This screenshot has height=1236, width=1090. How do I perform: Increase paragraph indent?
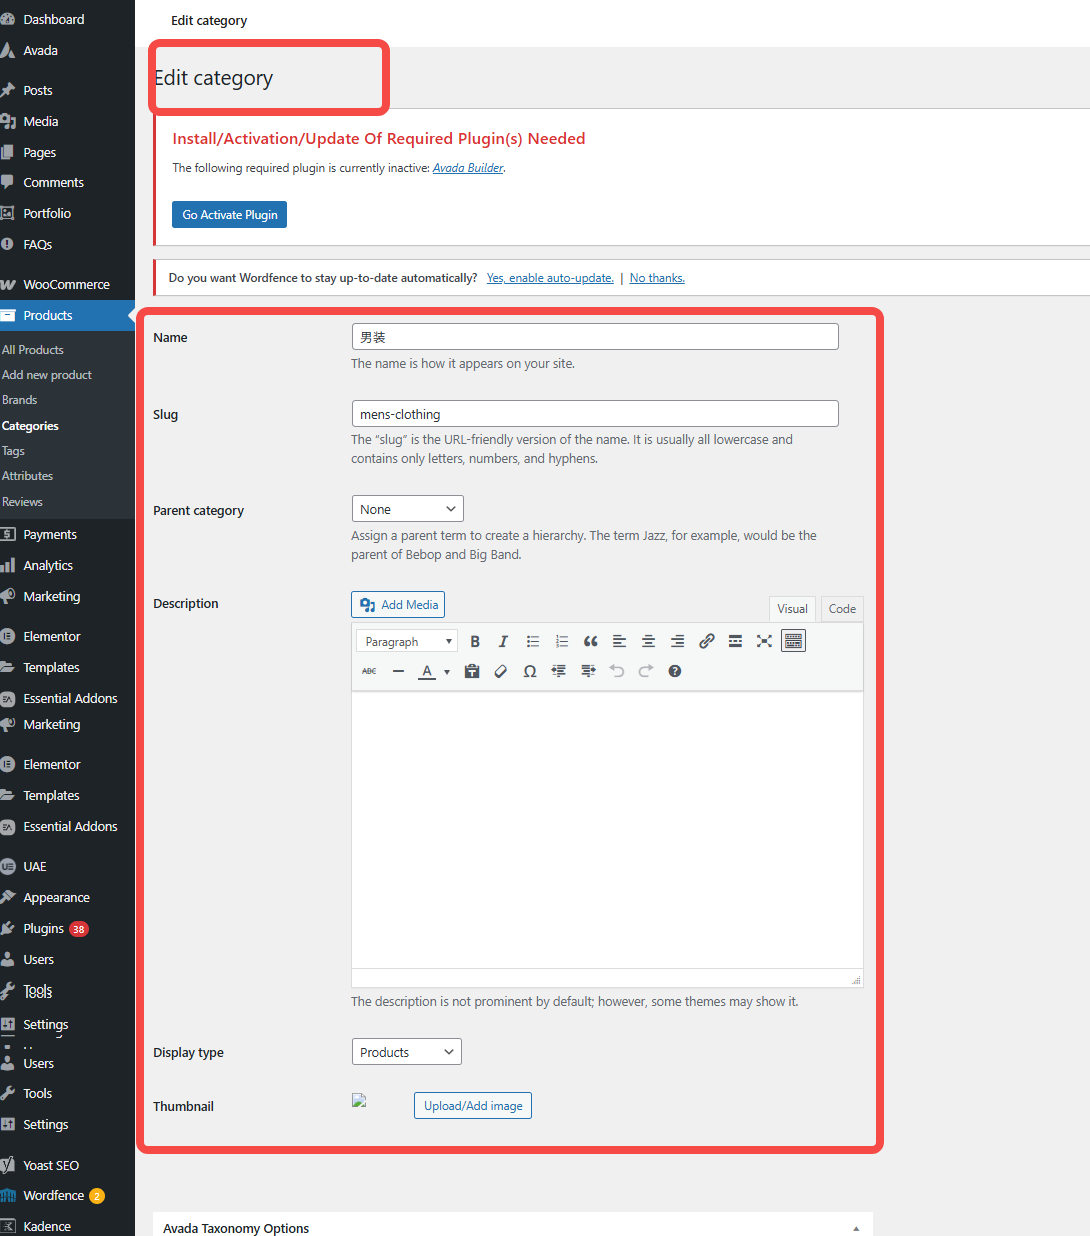(x=588, y=671)
